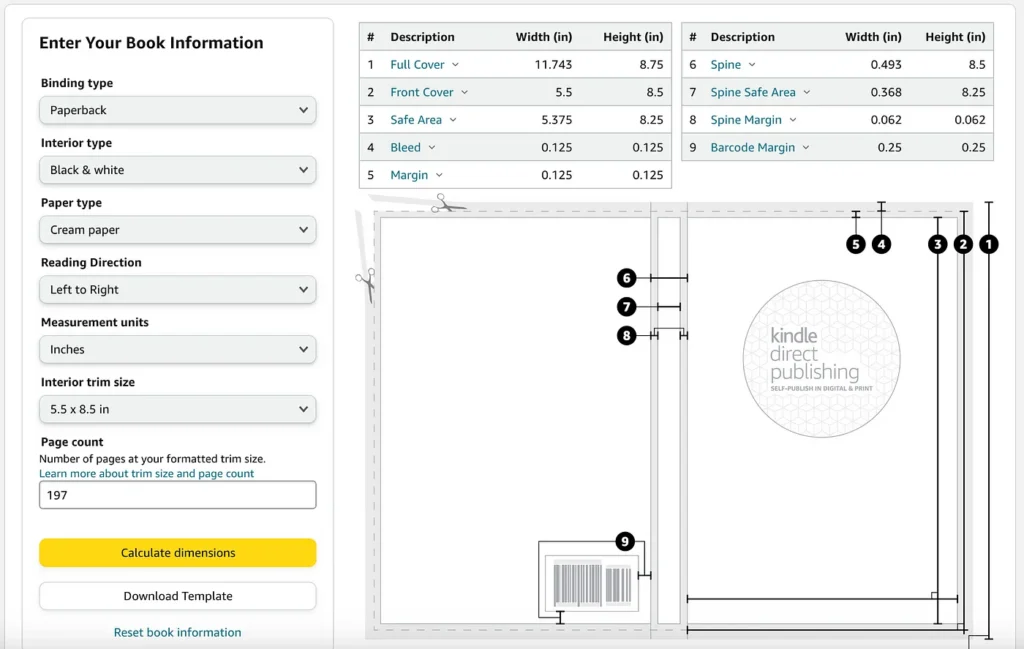This screenshot has height=649, width=1024.
Task: Expand the Spine row description
Action: 733,65
